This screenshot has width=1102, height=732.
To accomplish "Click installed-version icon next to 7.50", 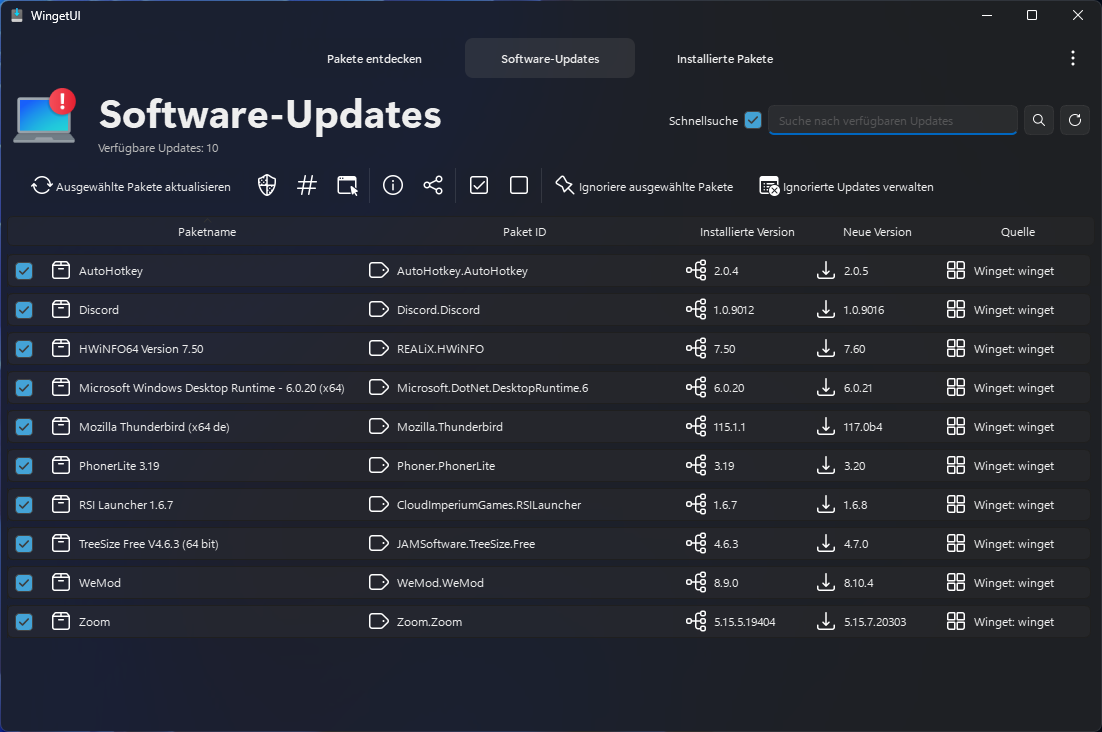I will (696, 348).
